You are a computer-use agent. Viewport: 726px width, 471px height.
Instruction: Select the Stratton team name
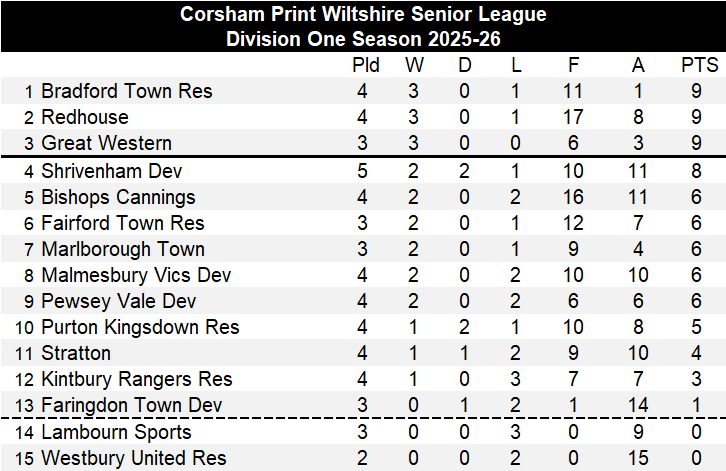click(76, 353)
